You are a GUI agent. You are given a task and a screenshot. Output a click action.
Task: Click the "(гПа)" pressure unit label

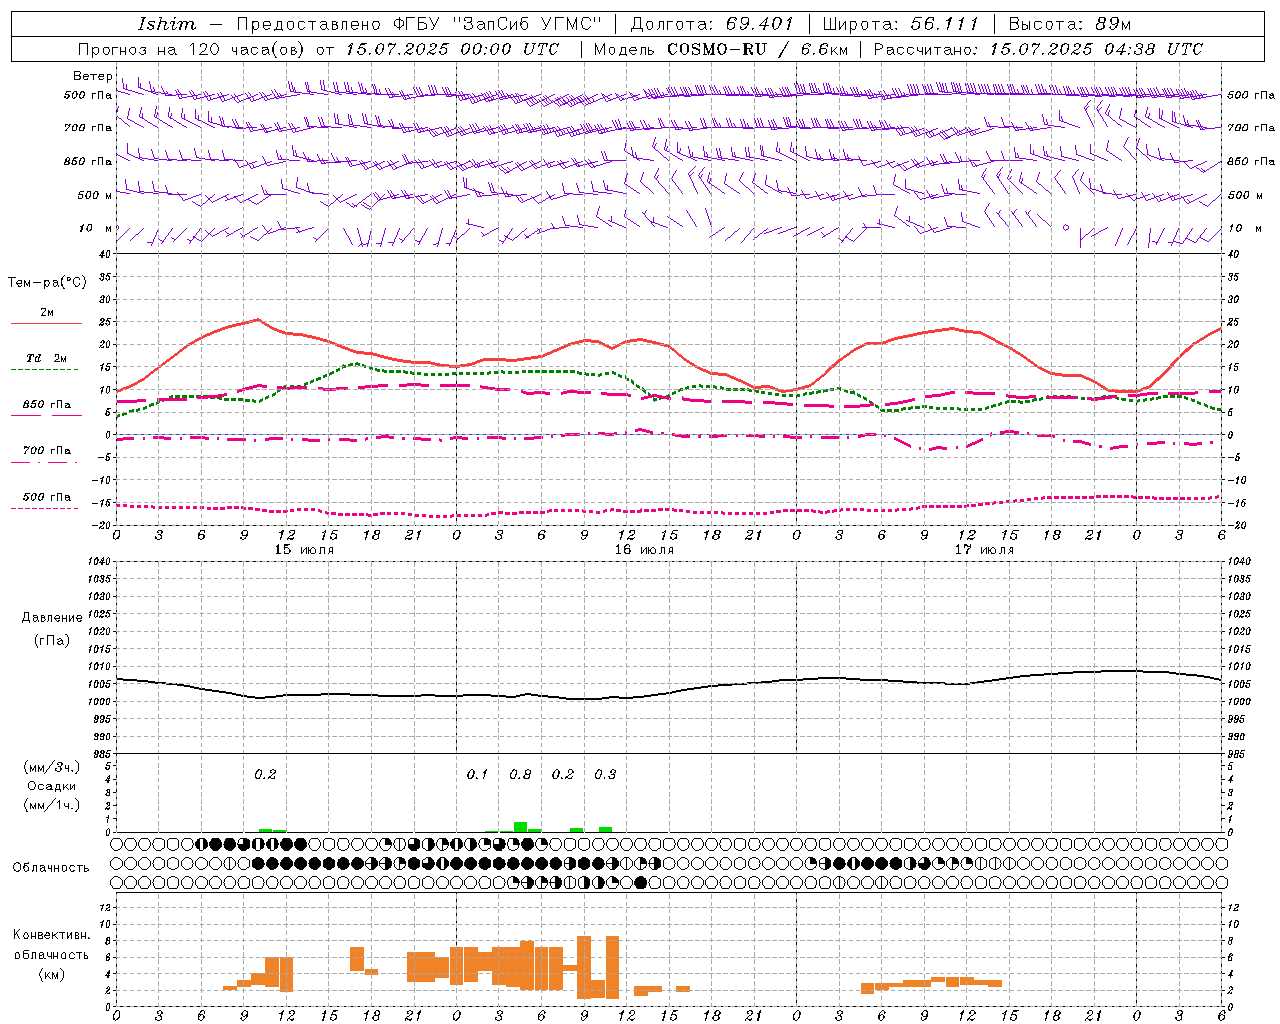(52, 640)
